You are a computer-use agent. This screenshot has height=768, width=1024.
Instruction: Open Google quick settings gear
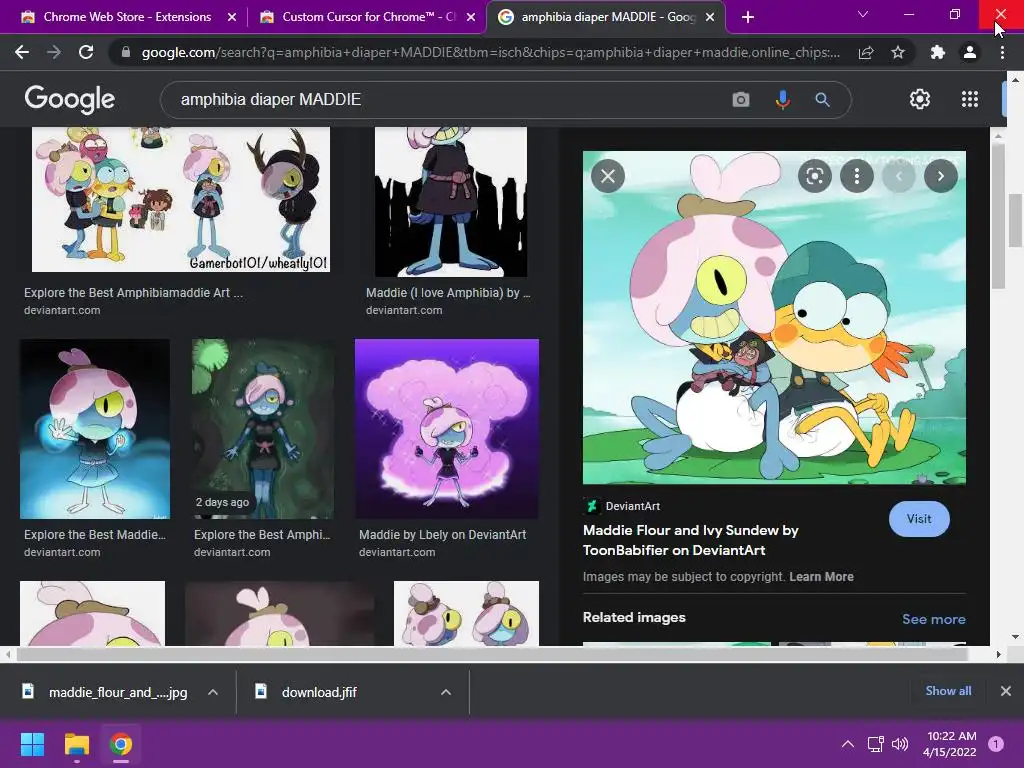920,99
